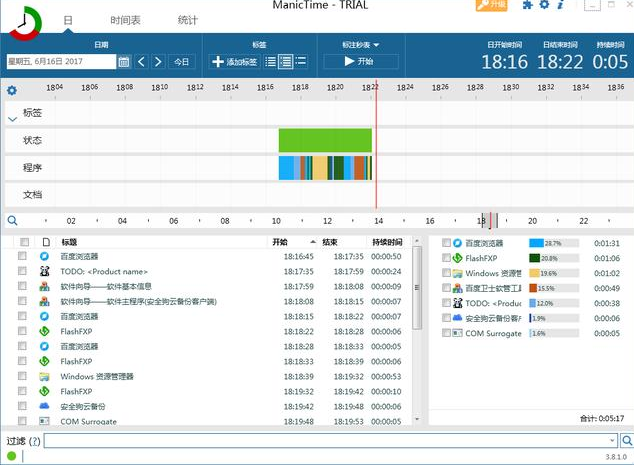
Task: Click the timeline search magnifier icon
Action: point(12,221)
